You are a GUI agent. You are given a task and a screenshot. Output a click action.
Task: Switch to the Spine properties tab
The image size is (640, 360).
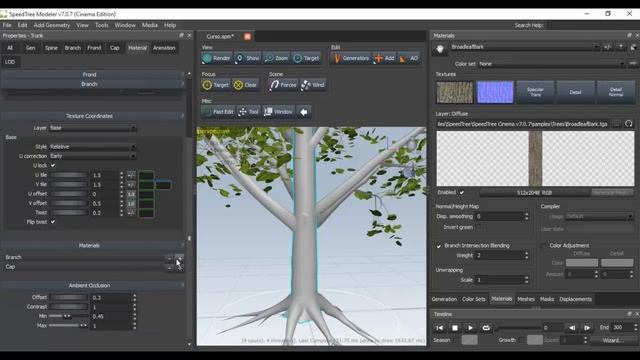[x=51, y=48]
